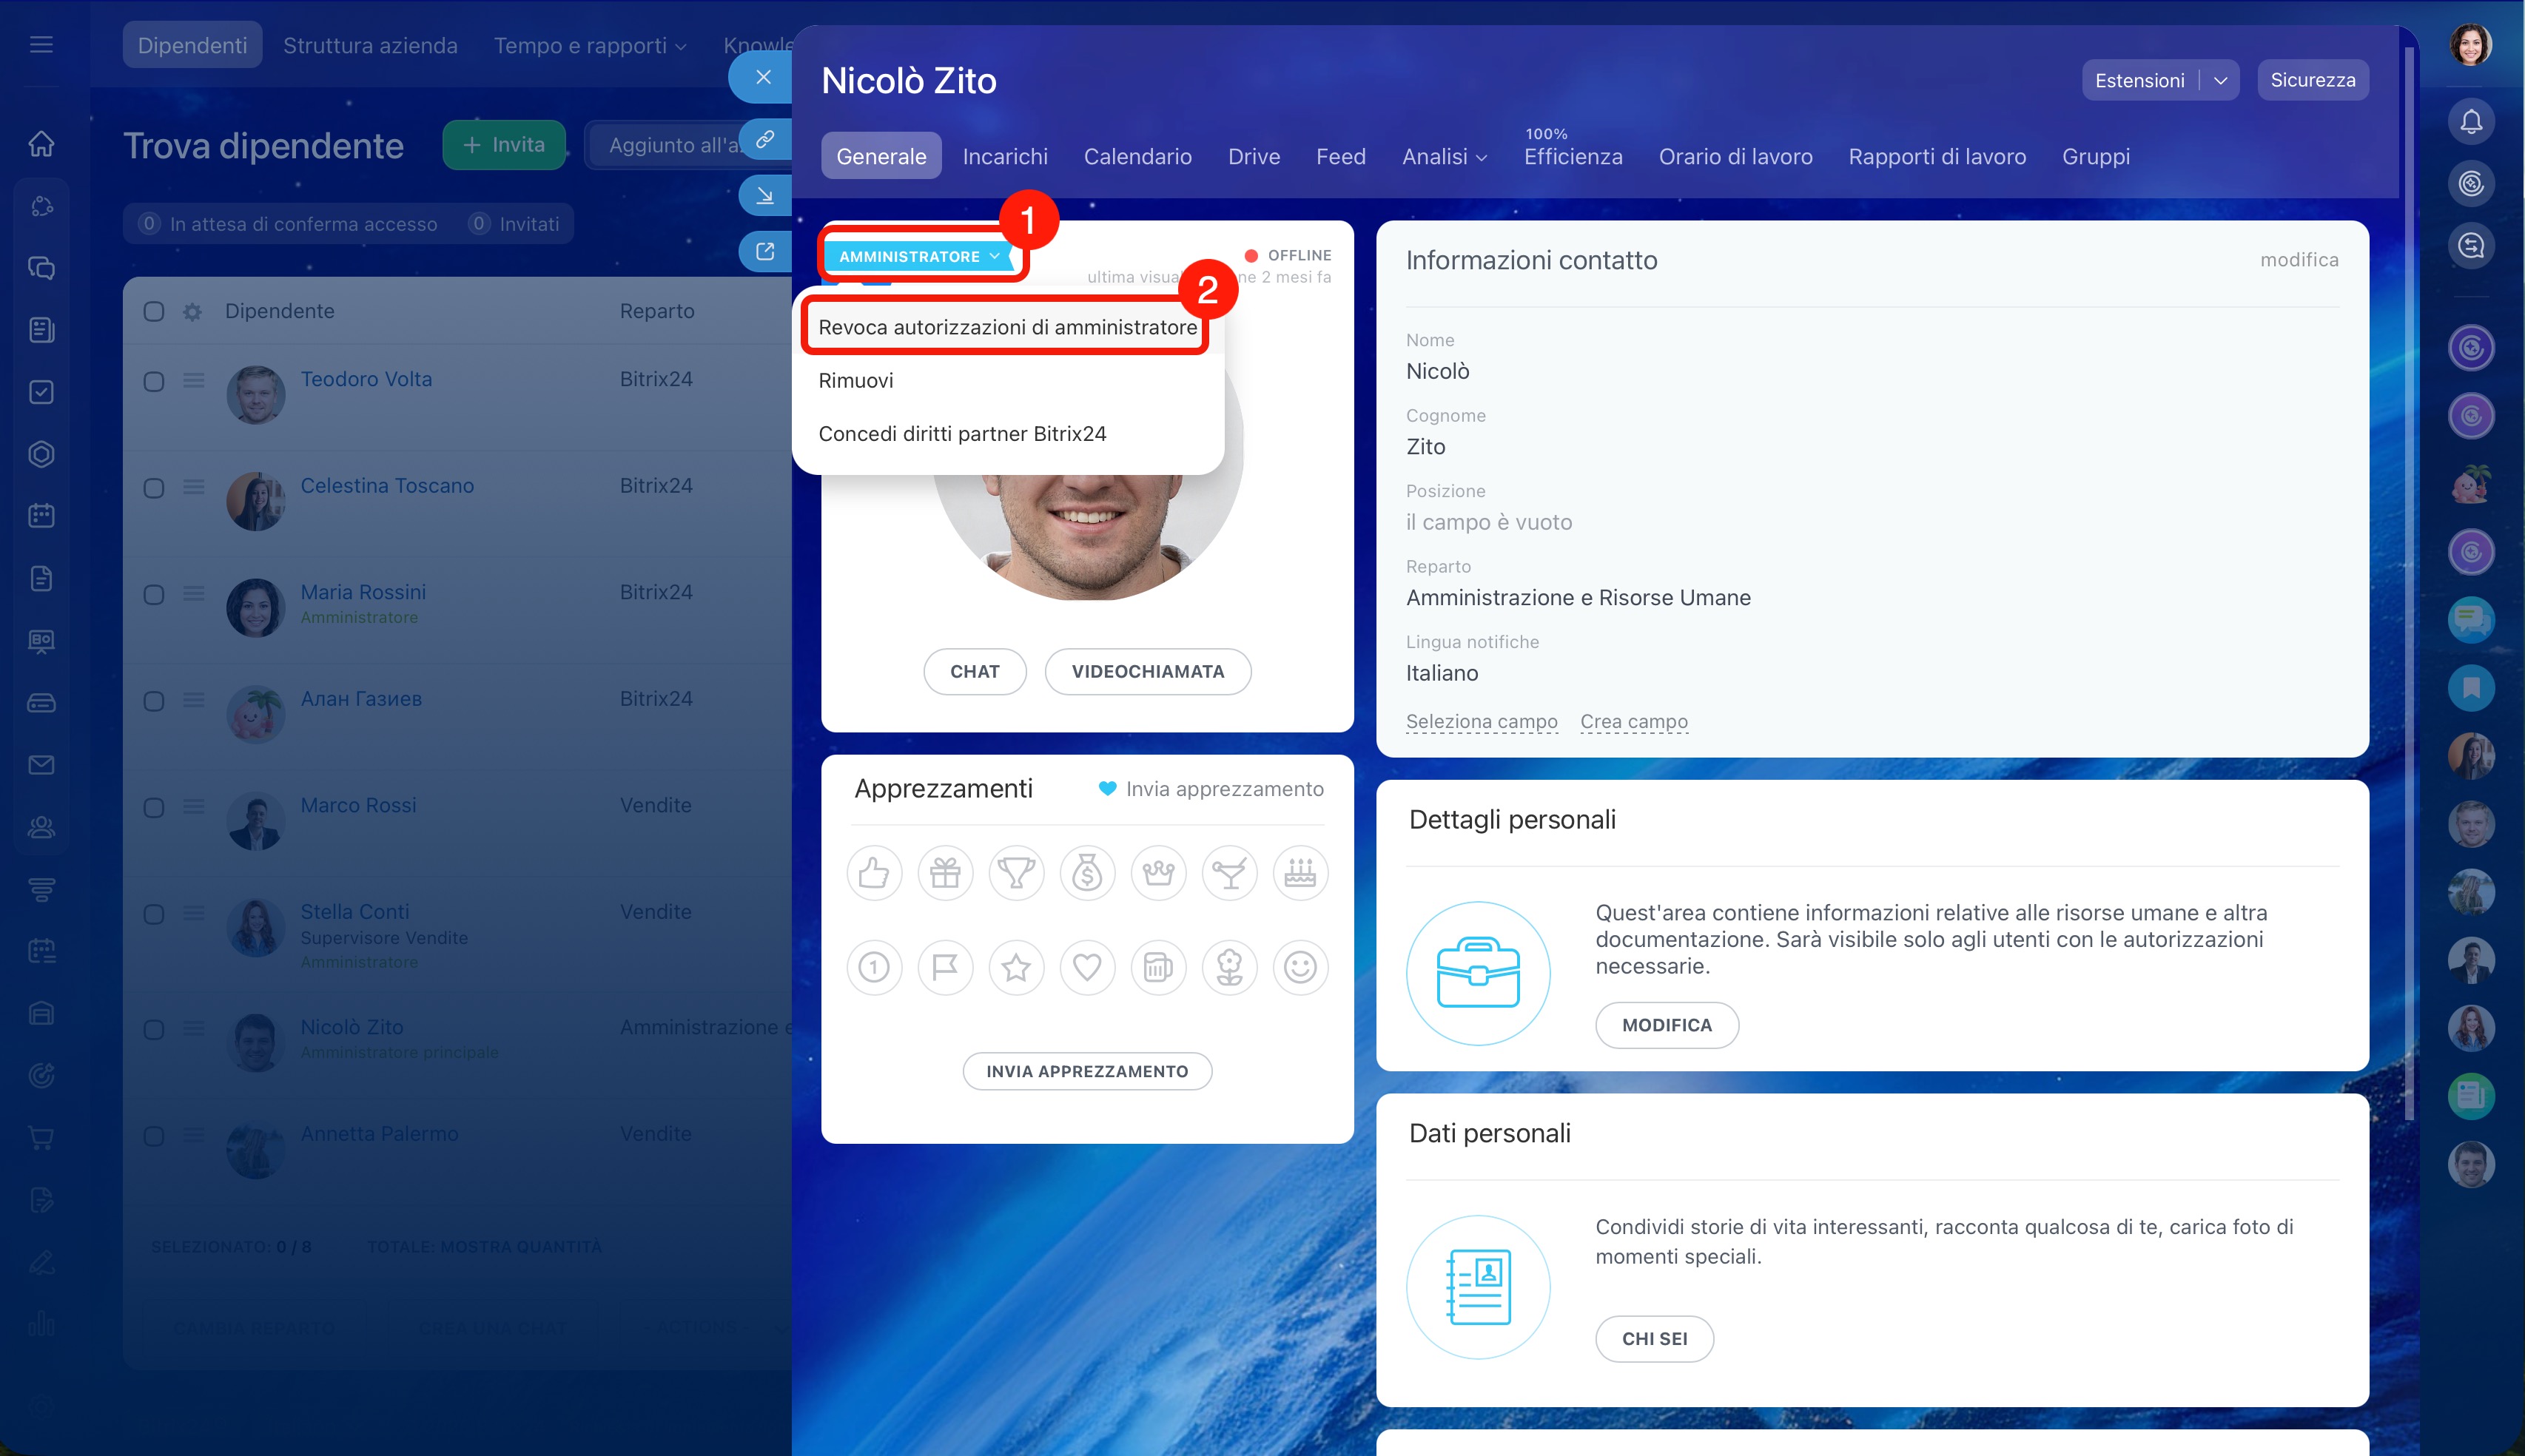Click the thumbs-up appreciation icon
This screenshot has width=2525, height=1456.
(x=873, y=873)
